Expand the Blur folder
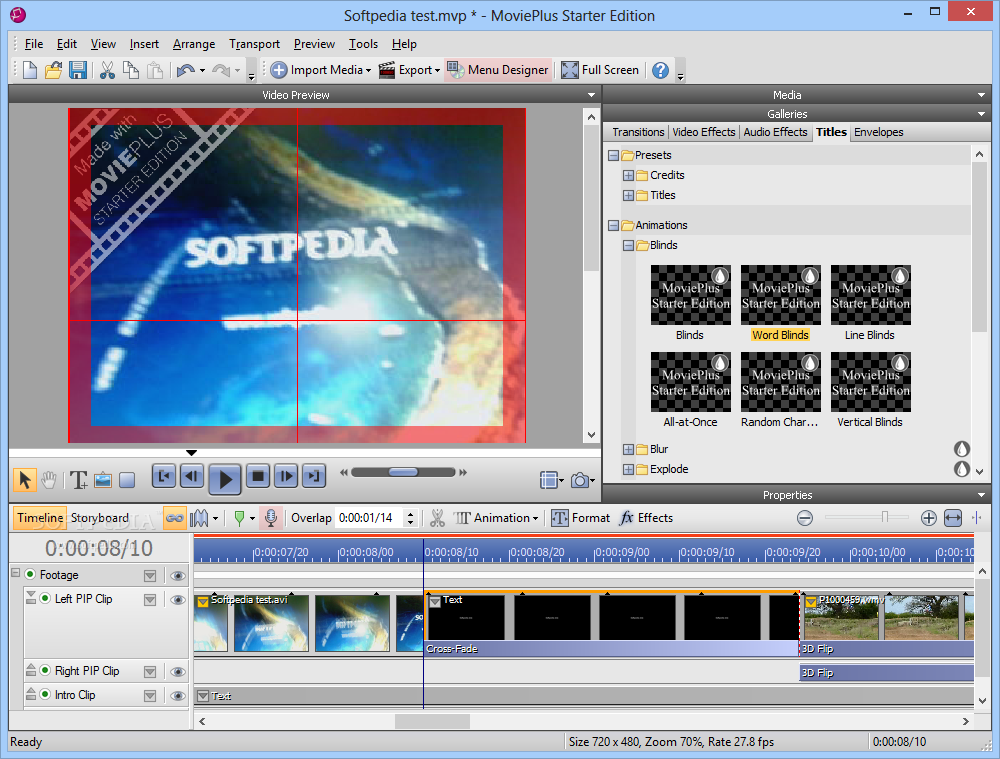Screen dimensions: 1000x759 (x=628, y=449)
